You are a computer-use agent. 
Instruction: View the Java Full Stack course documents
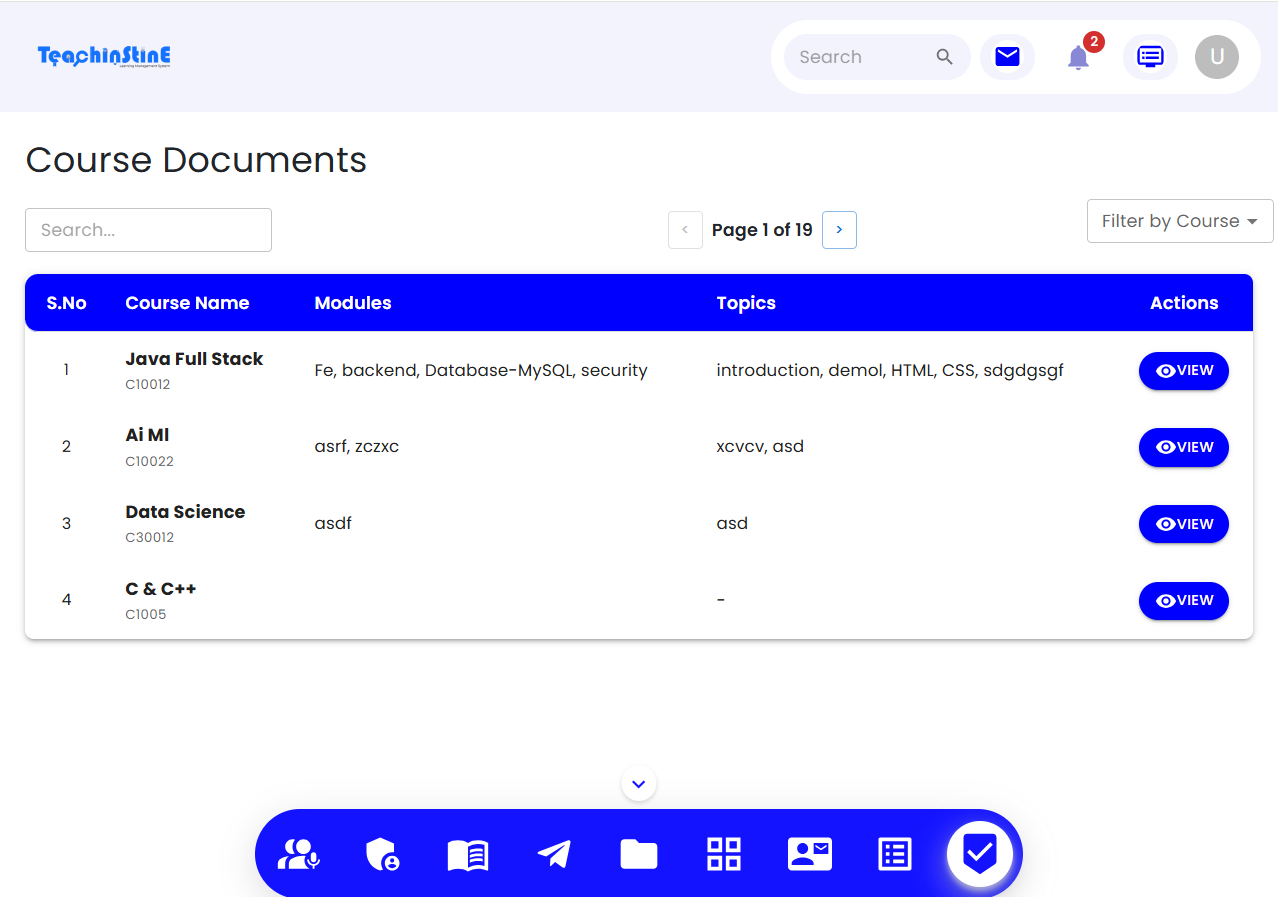pos(1183,371)
